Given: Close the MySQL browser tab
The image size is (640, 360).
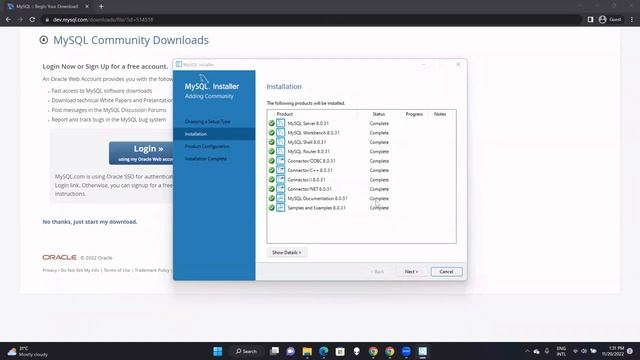Looking at the screenshot, I should click(87, 7).
